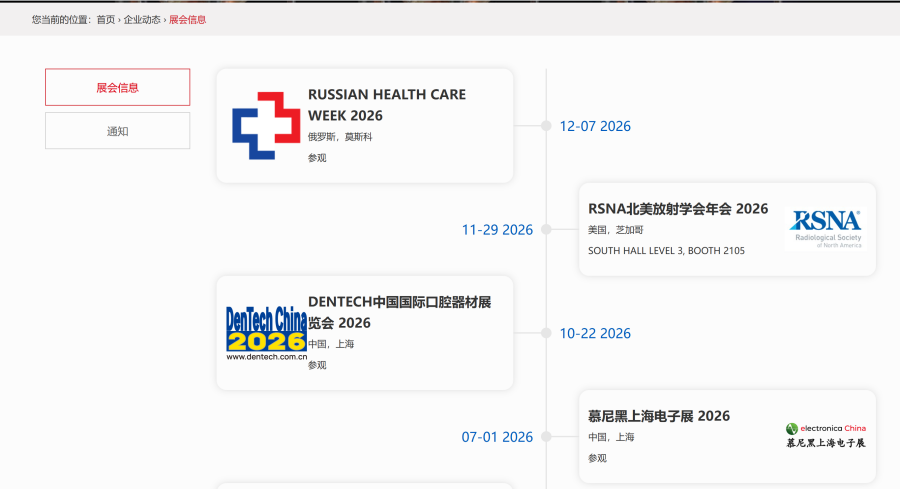
Task: Click timeline dot beside 11-29 2026
Action: pyautogui.click(x=546, y=230)
